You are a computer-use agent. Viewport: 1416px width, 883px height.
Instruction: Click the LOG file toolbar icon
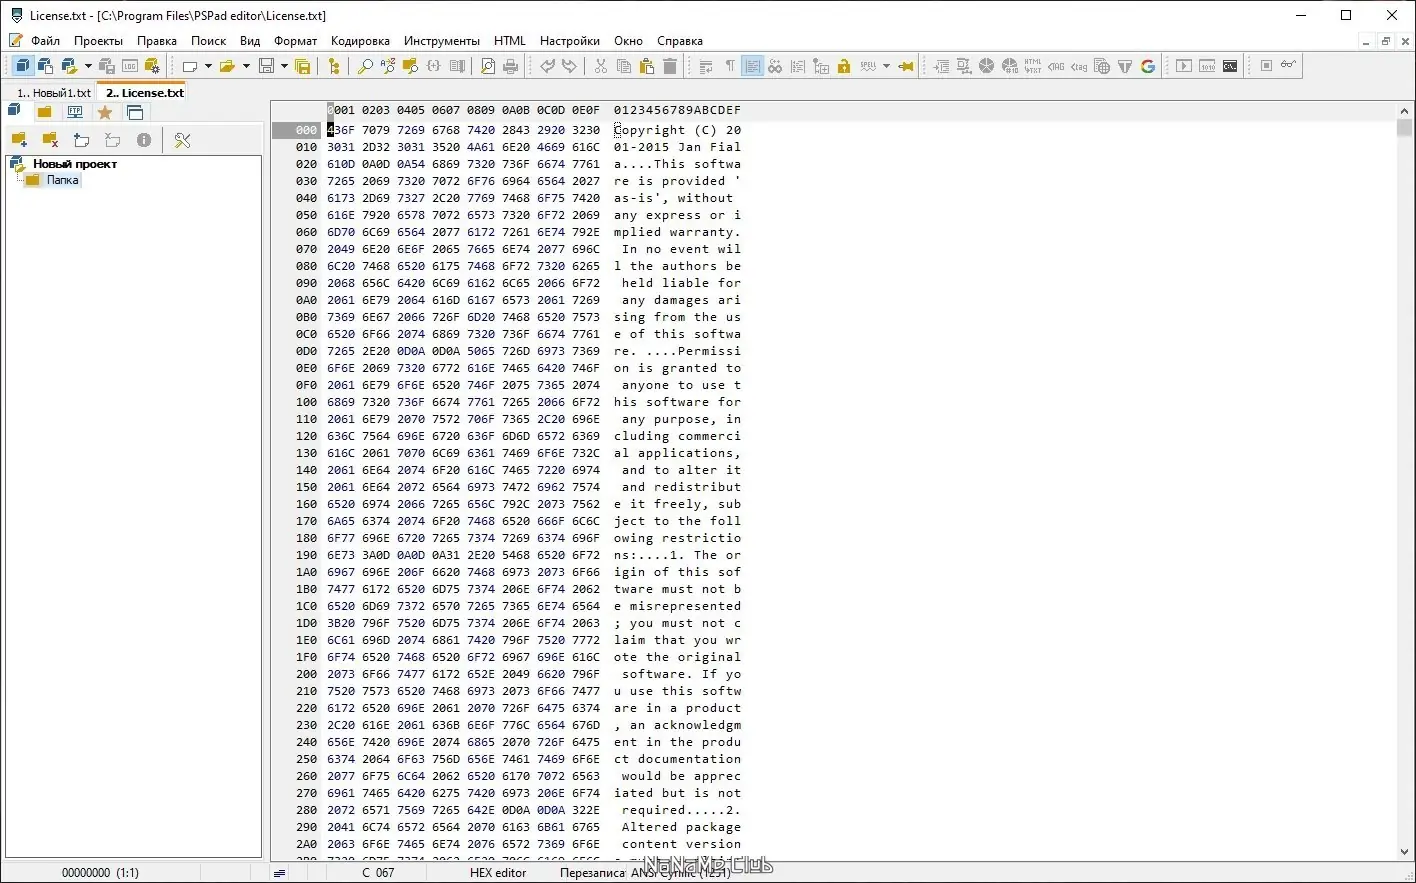(130, 66)
